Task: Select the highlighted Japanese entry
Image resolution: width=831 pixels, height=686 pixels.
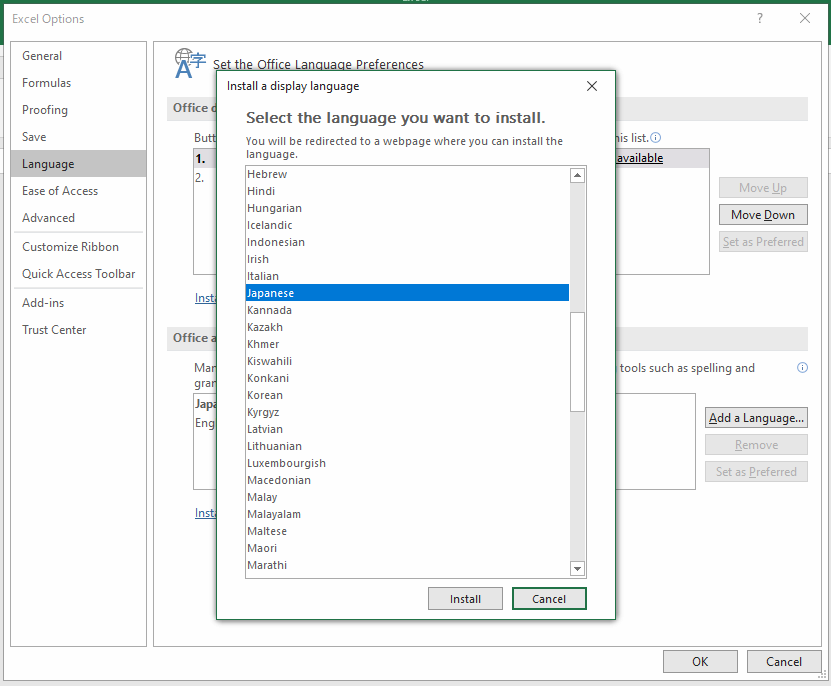Action: click(x=407, y=293)
